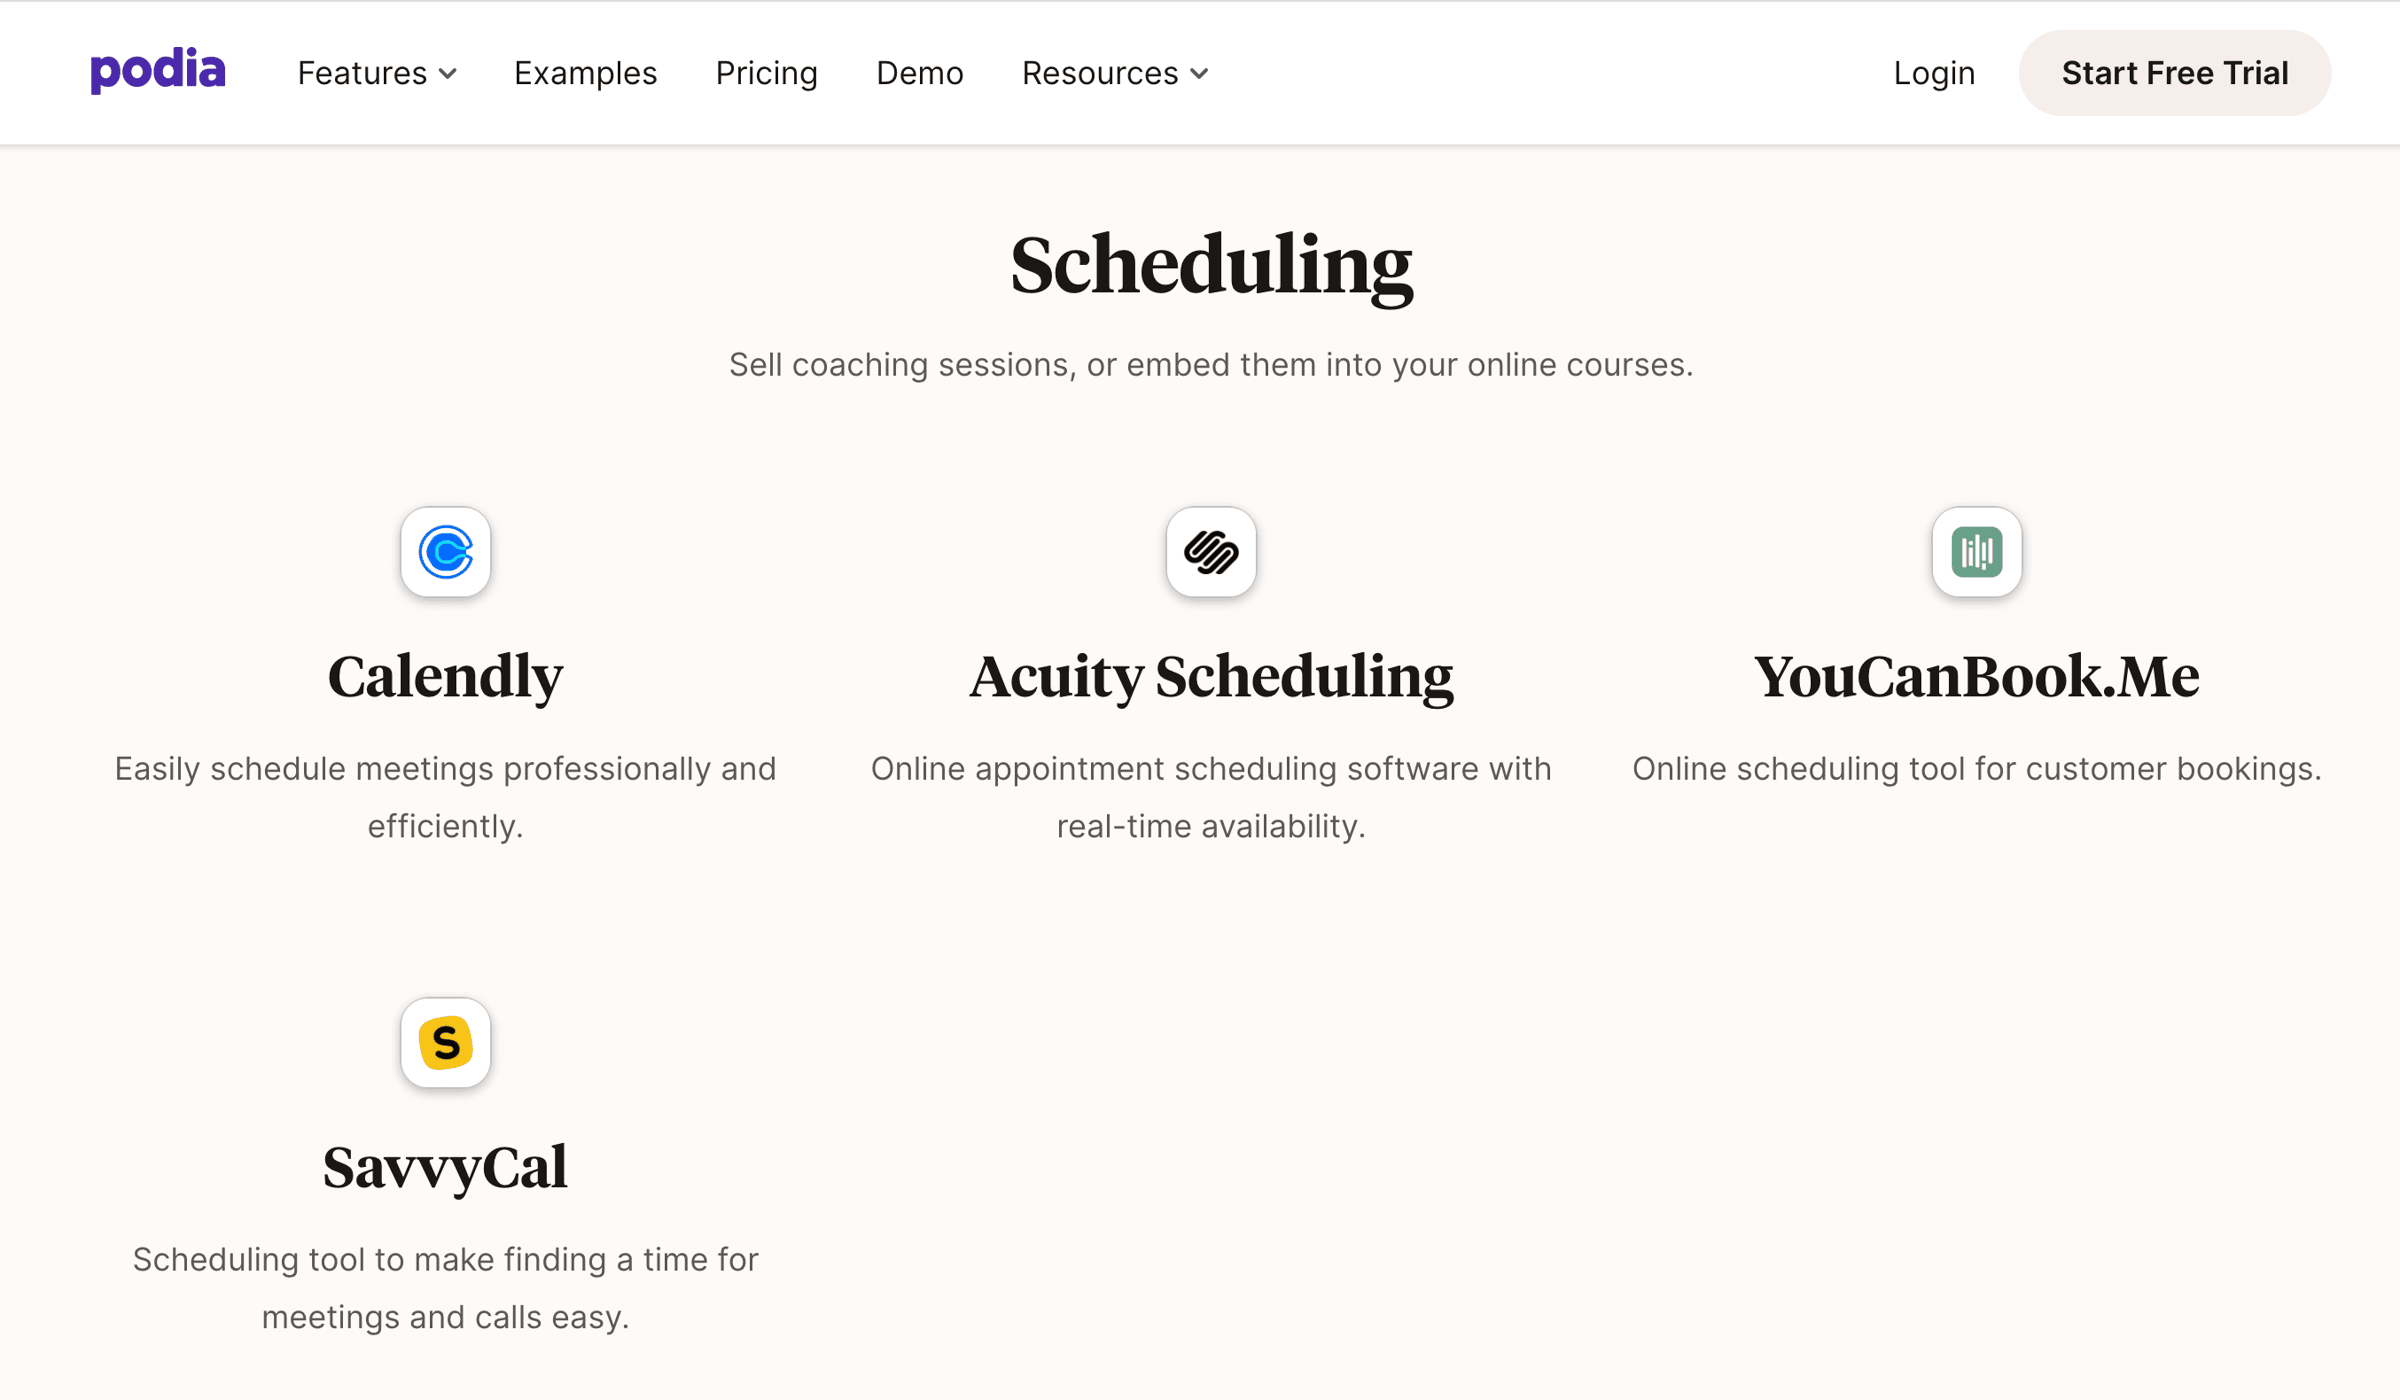Viewport: 2400px width, 1400px height.
Task: Click the SavvyCal description text
Action: tap(445, 1288)
